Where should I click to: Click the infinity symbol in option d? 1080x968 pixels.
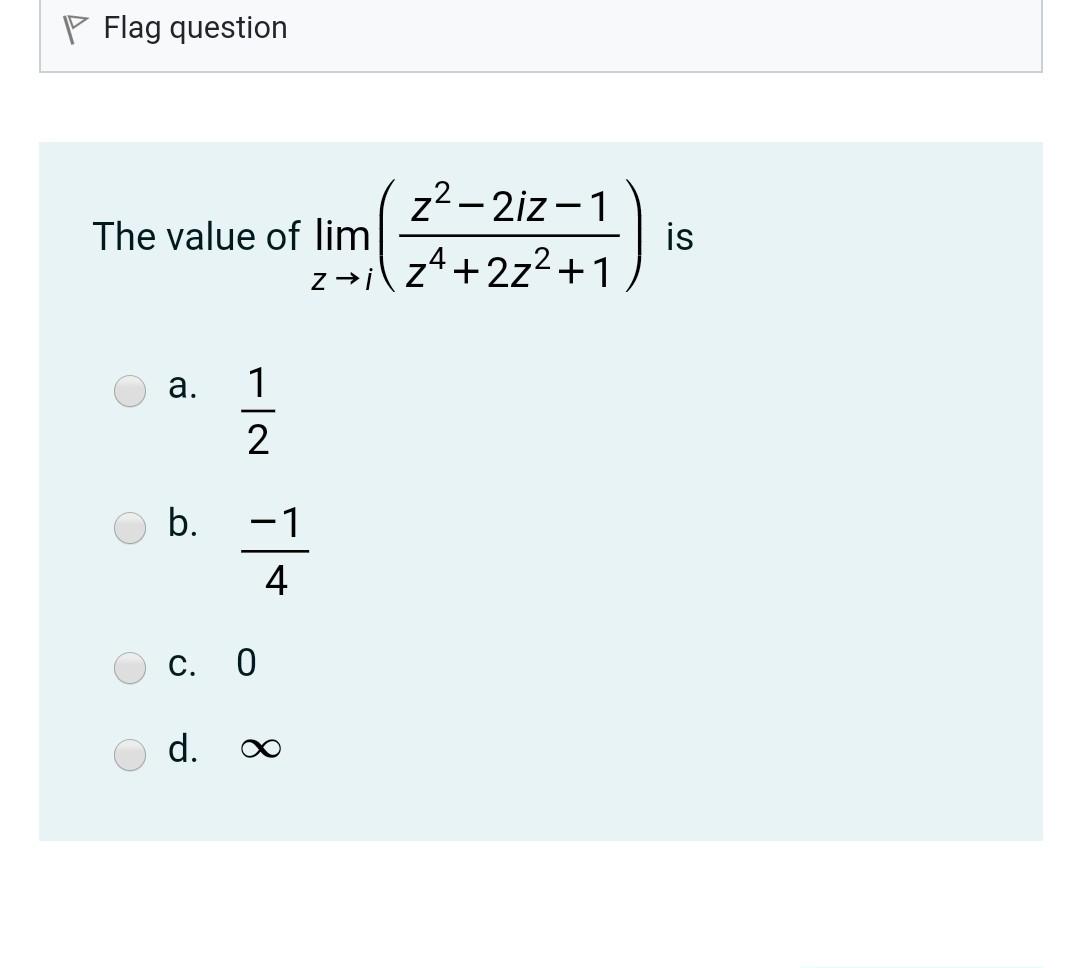[x=259, y=748]
